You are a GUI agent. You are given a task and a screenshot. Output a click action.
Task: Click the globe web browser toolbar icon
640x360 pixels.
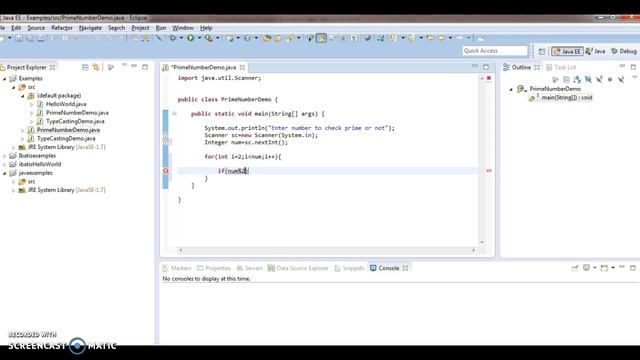click(x=367, y=38)
